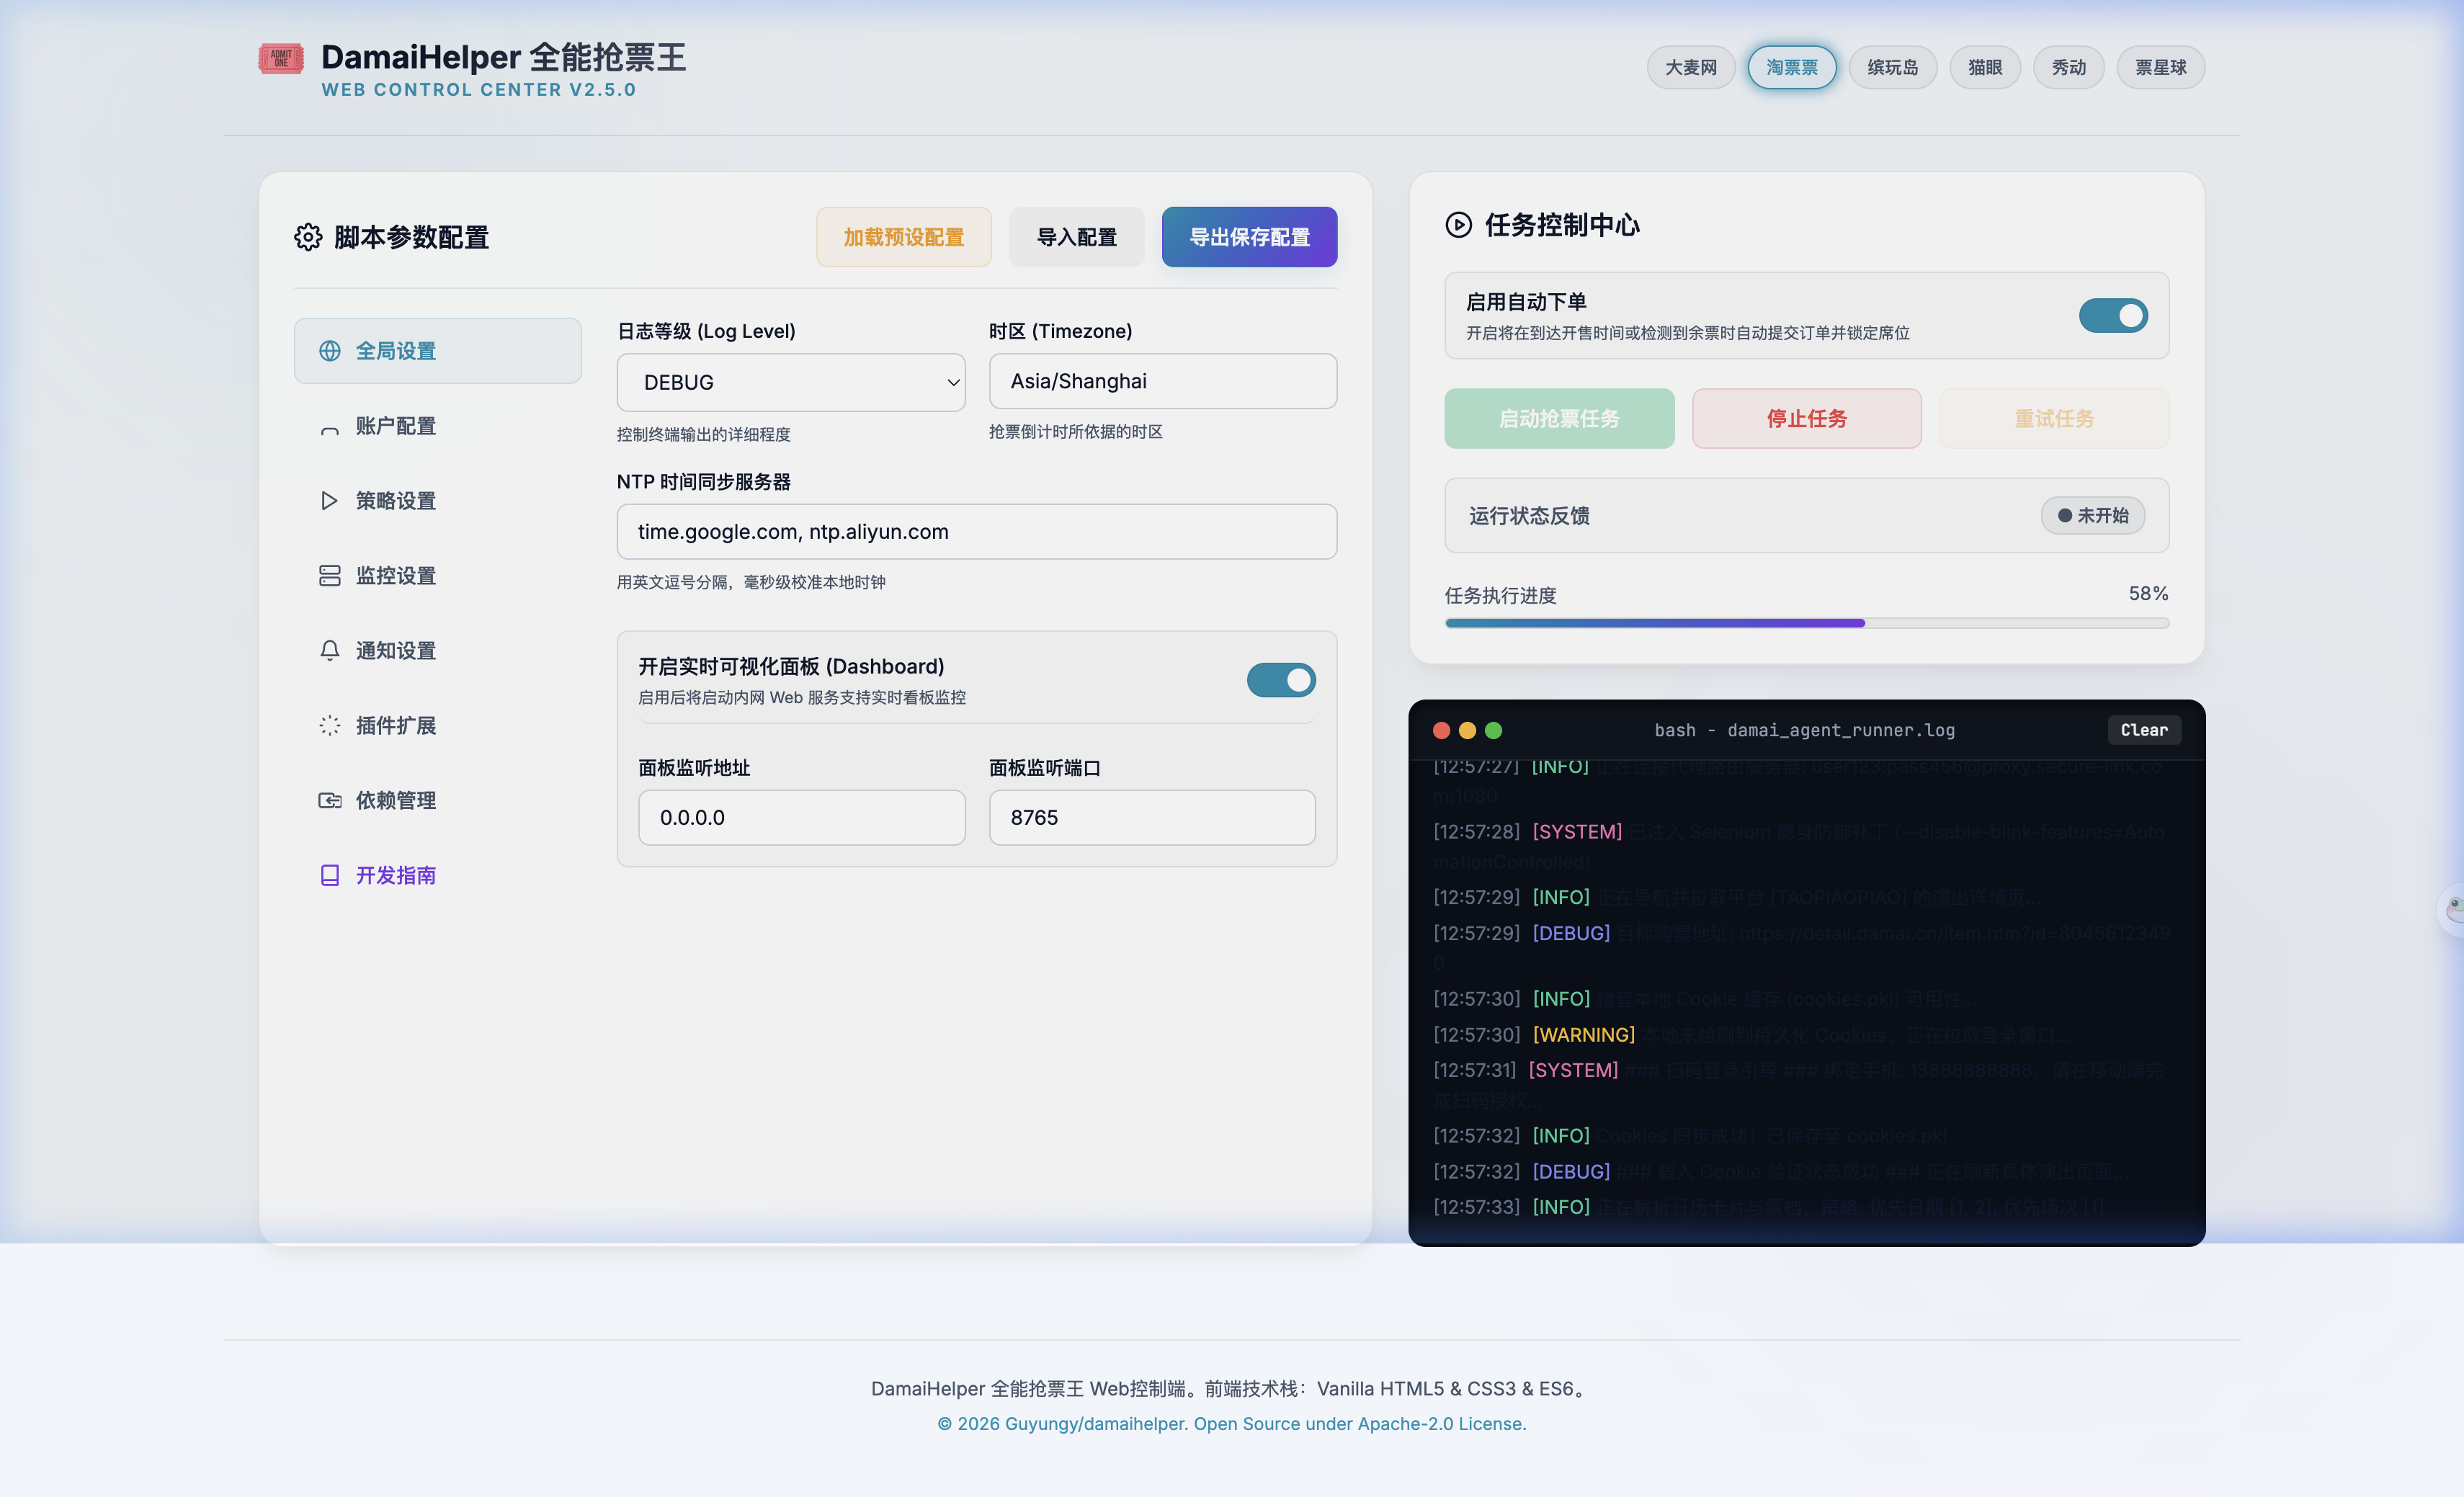Select the 缤玩岛 platform tab

point(1893,68)
